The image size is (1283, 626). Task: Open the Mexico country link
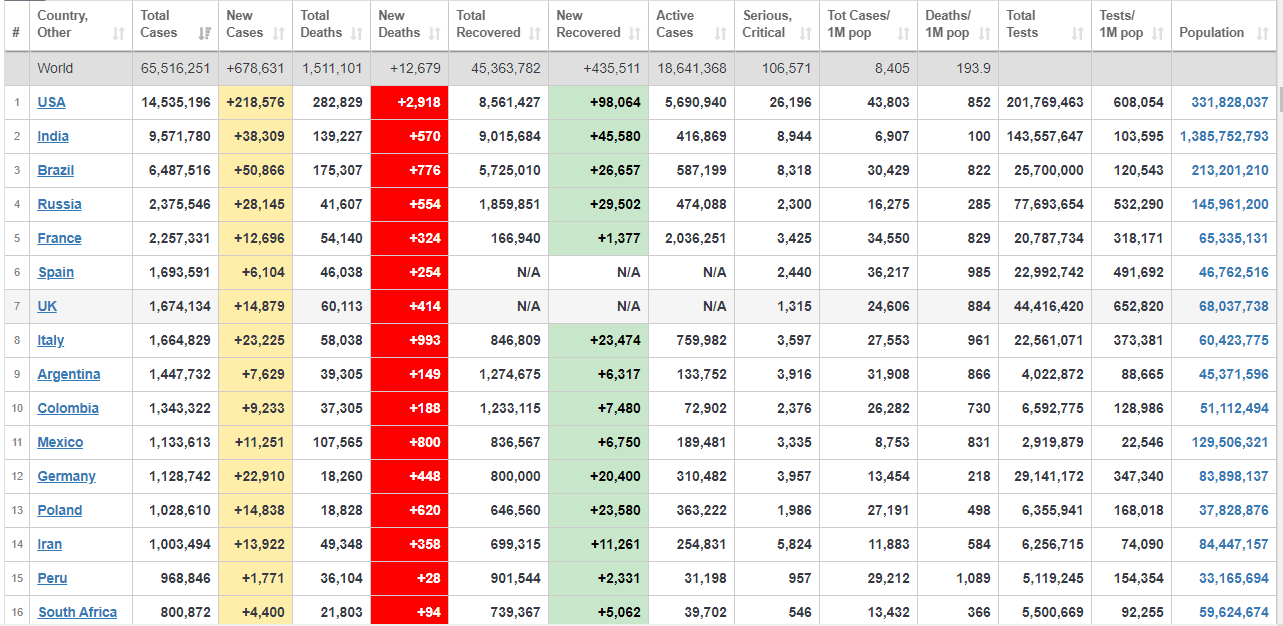pyautogui.click(x=61, y=442)
